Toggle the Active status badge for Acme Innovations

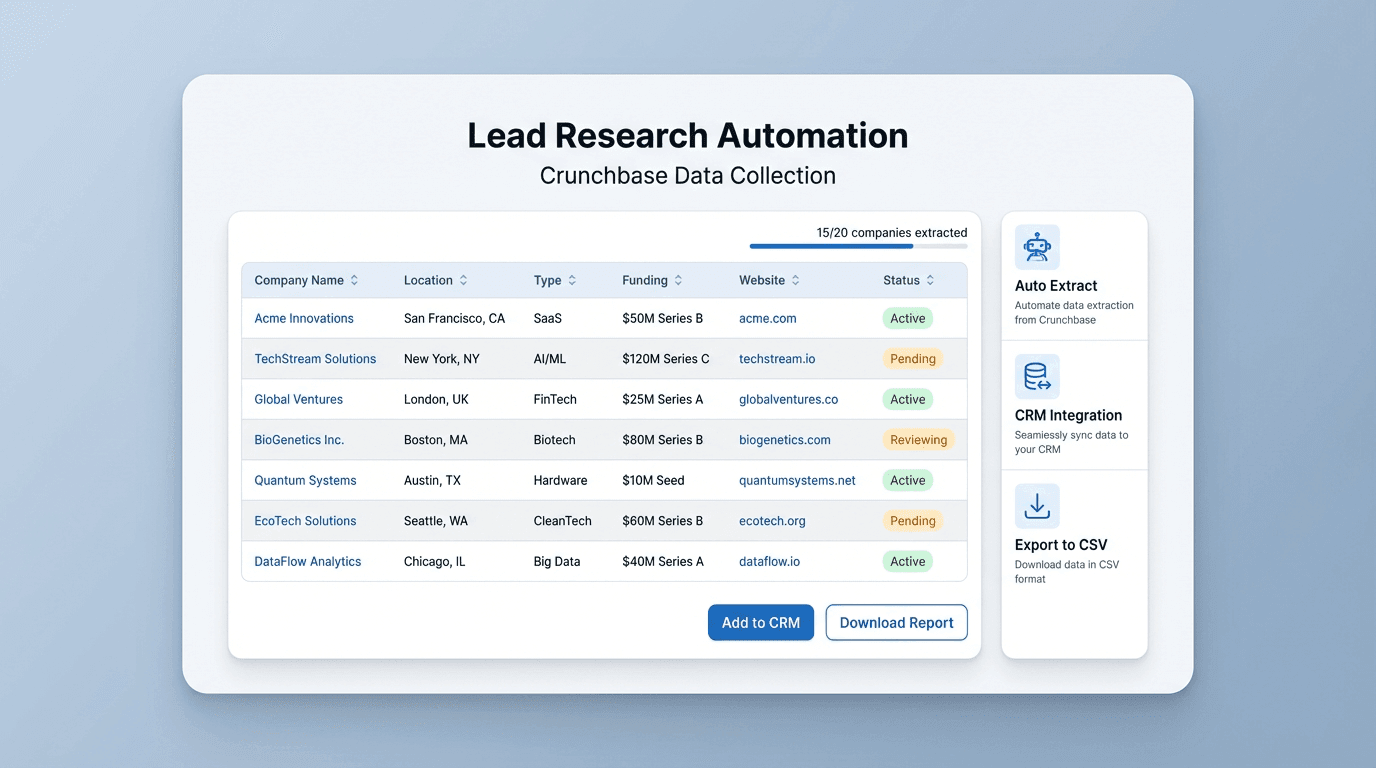[907, 317]
